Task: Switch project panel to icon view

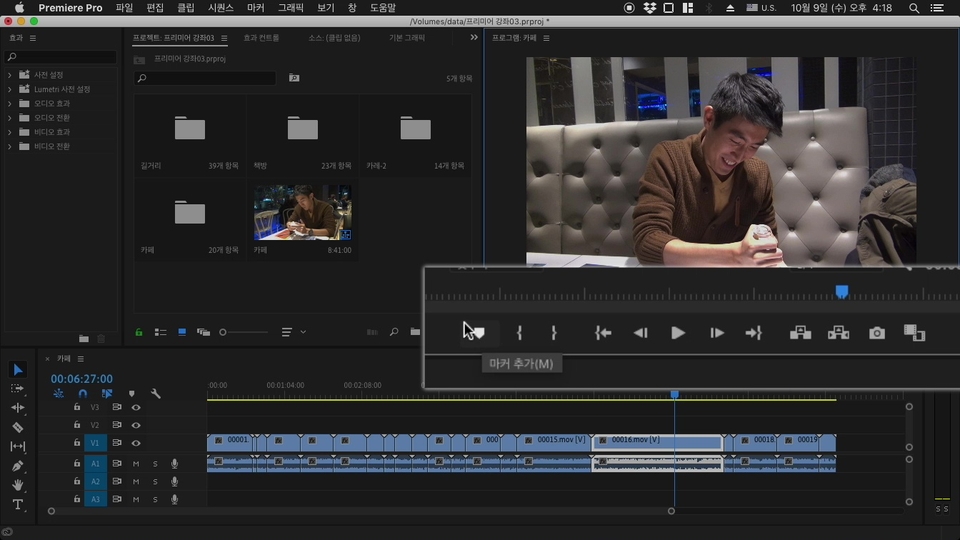Action: pos(182,332)
